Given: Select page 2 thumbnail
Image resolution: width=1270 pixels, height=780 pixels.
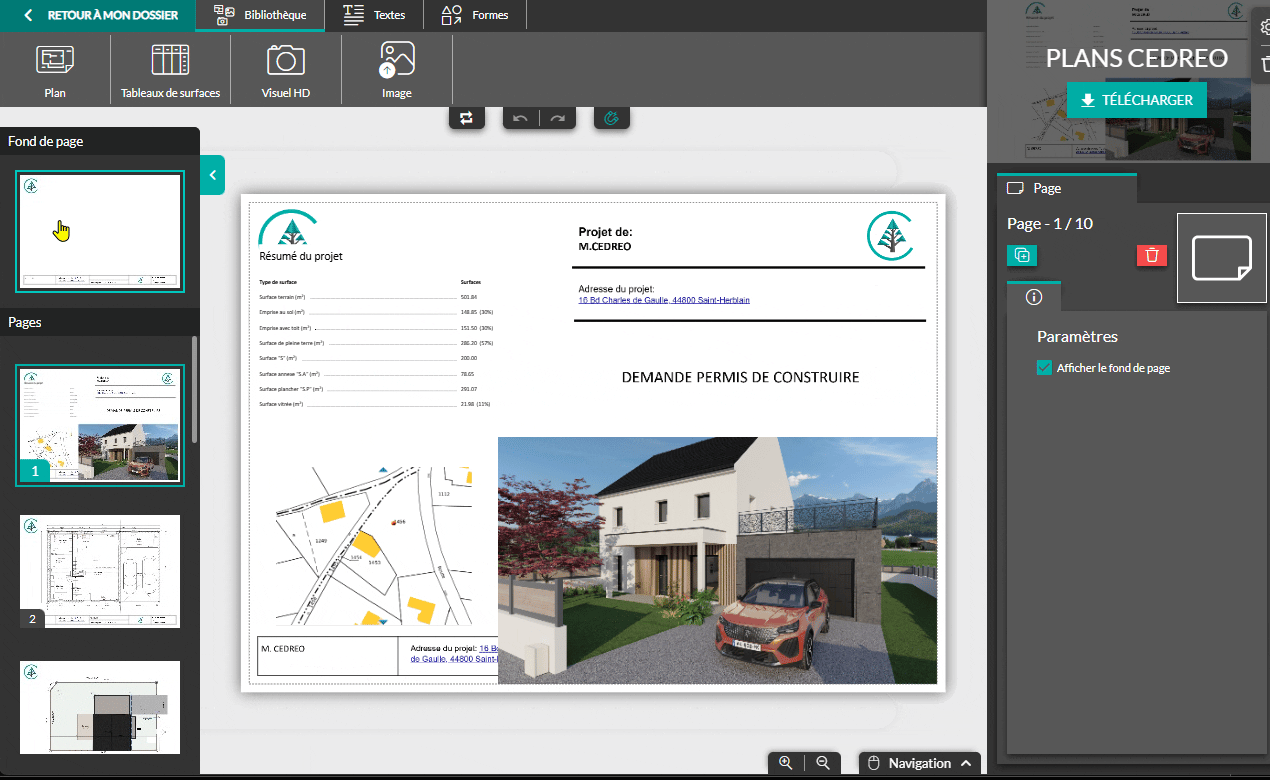Looking at the screenshot, I should [100, 571].
